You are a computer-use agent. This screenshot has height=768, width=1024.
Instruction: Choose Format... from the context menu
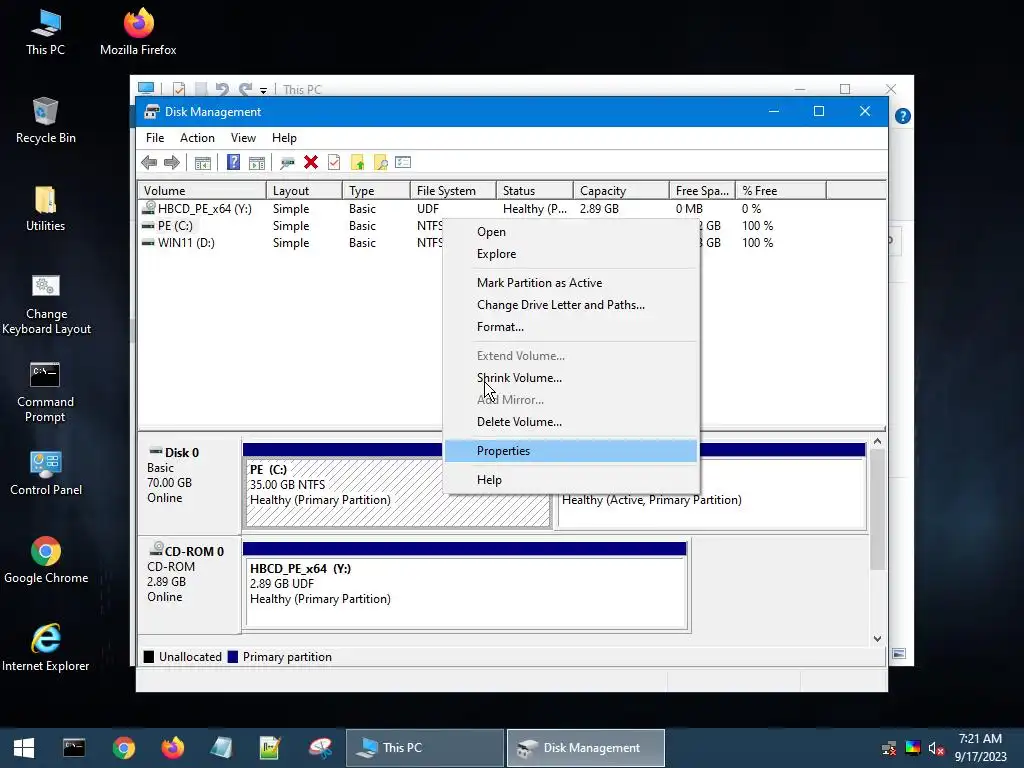click(x=571, y=327)
